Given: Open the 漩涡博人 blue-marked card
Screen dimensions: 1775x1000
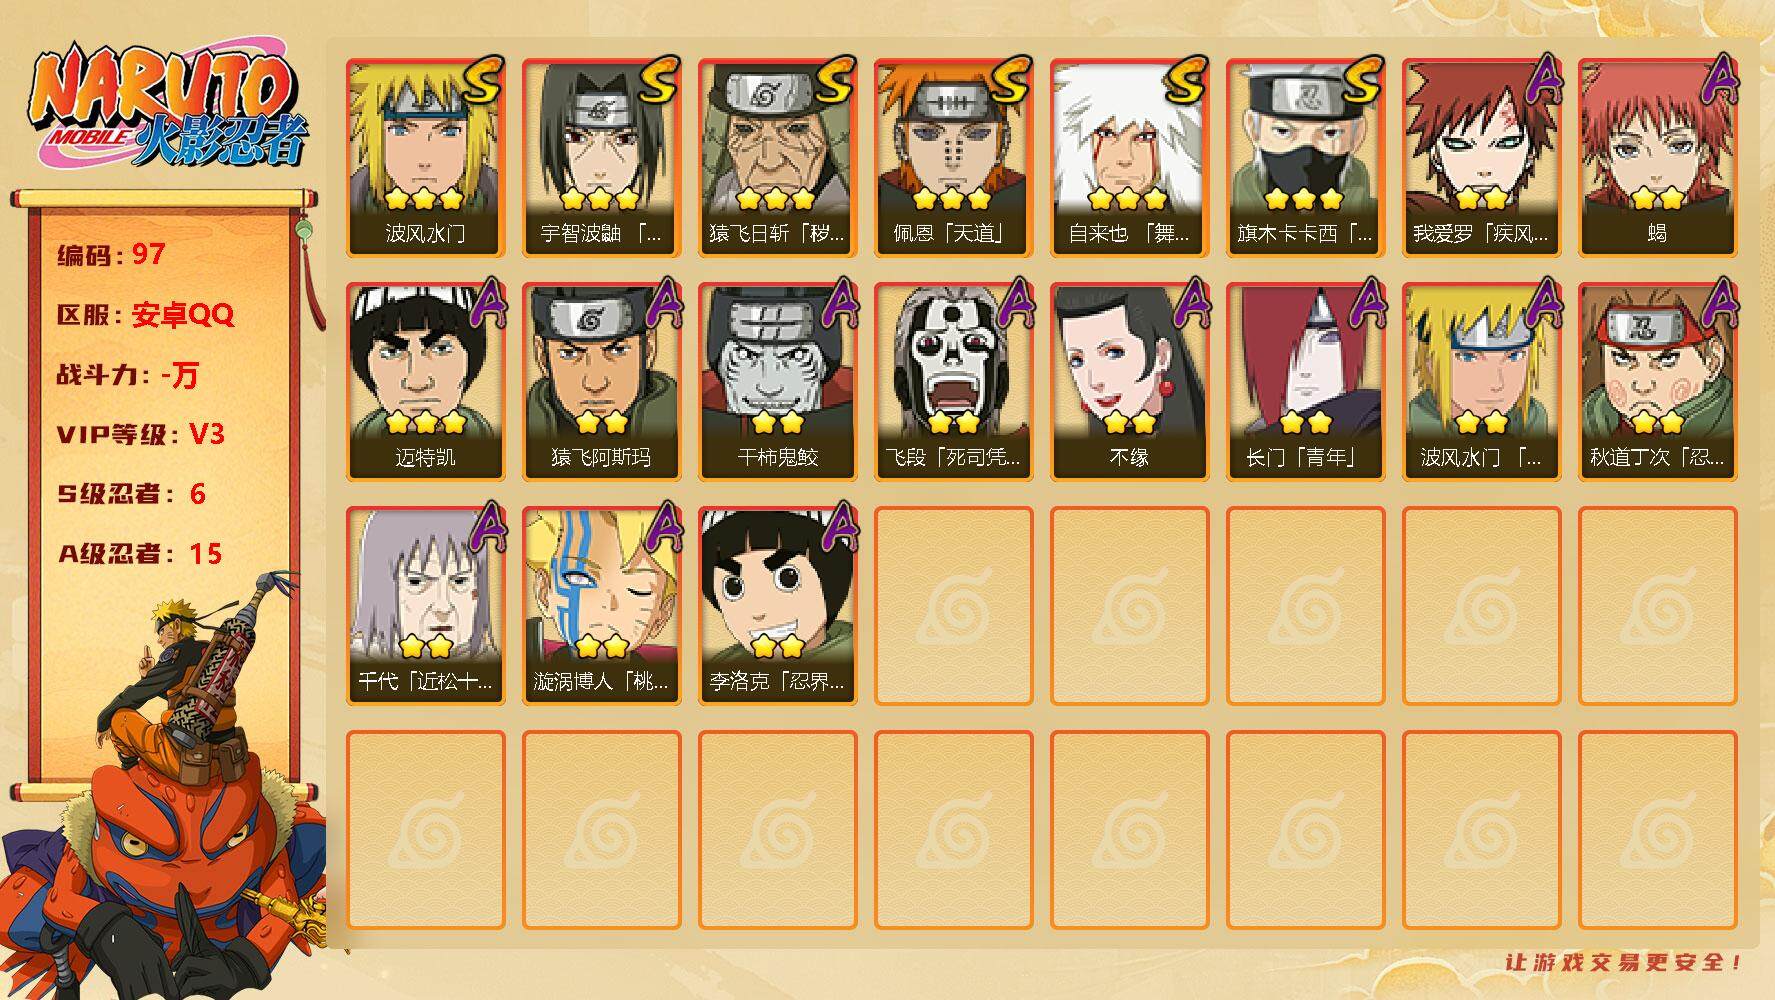Looking at the screenshot, I should click(x=601, y=606).
